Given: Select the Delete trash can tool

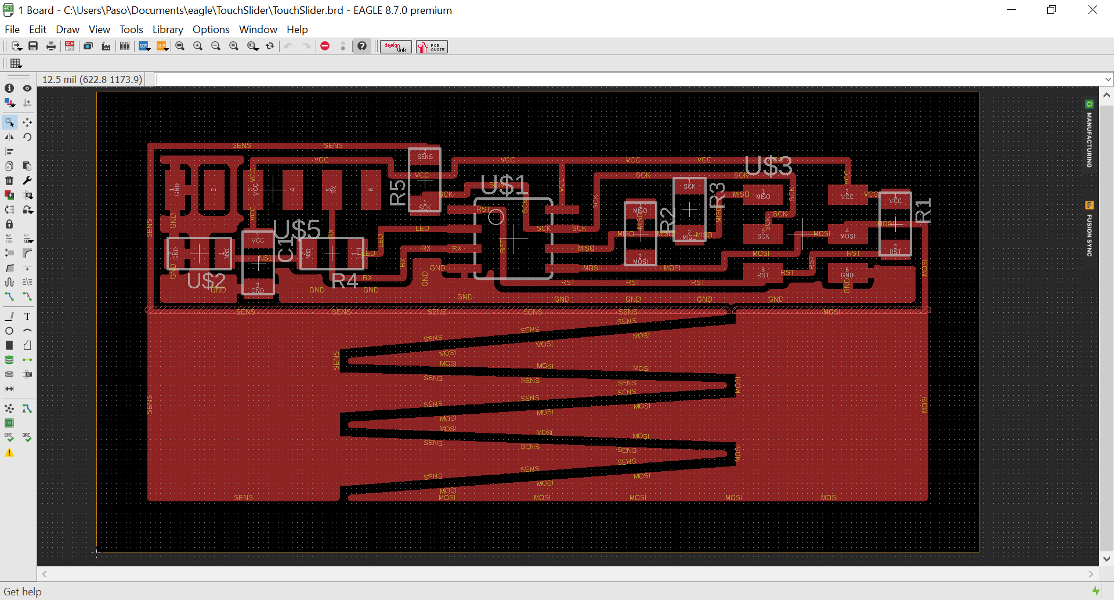Looking at the screenshot, I should pos(9,180).
